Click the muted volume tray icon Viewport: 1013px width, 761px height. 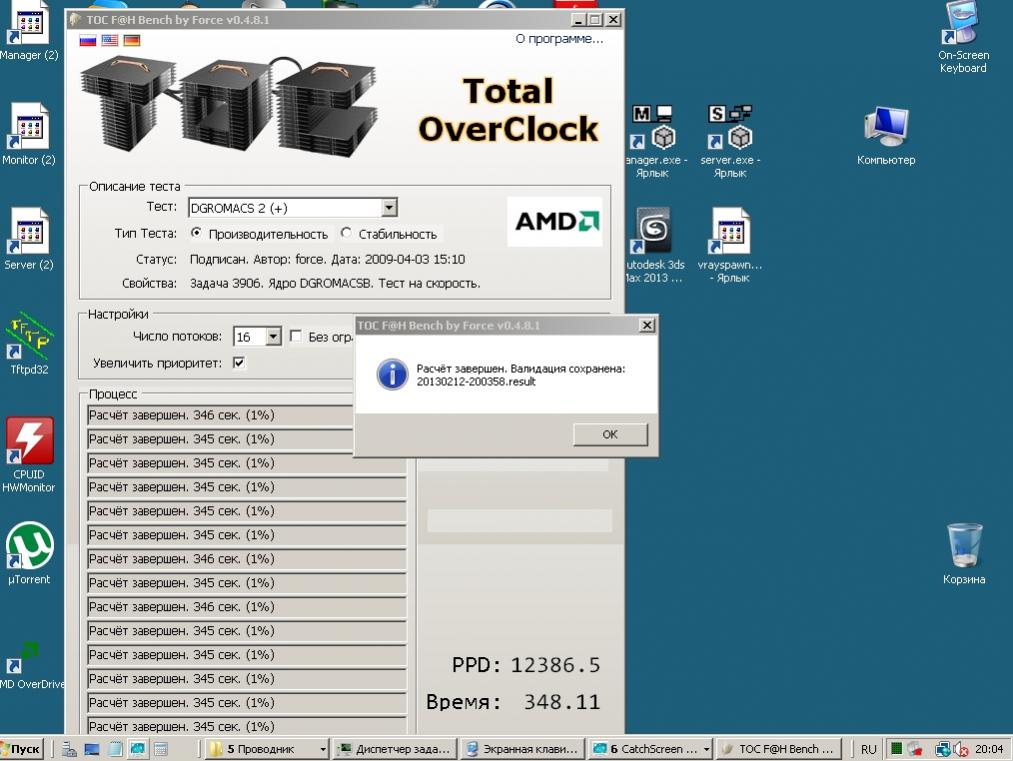click(960, 749)
